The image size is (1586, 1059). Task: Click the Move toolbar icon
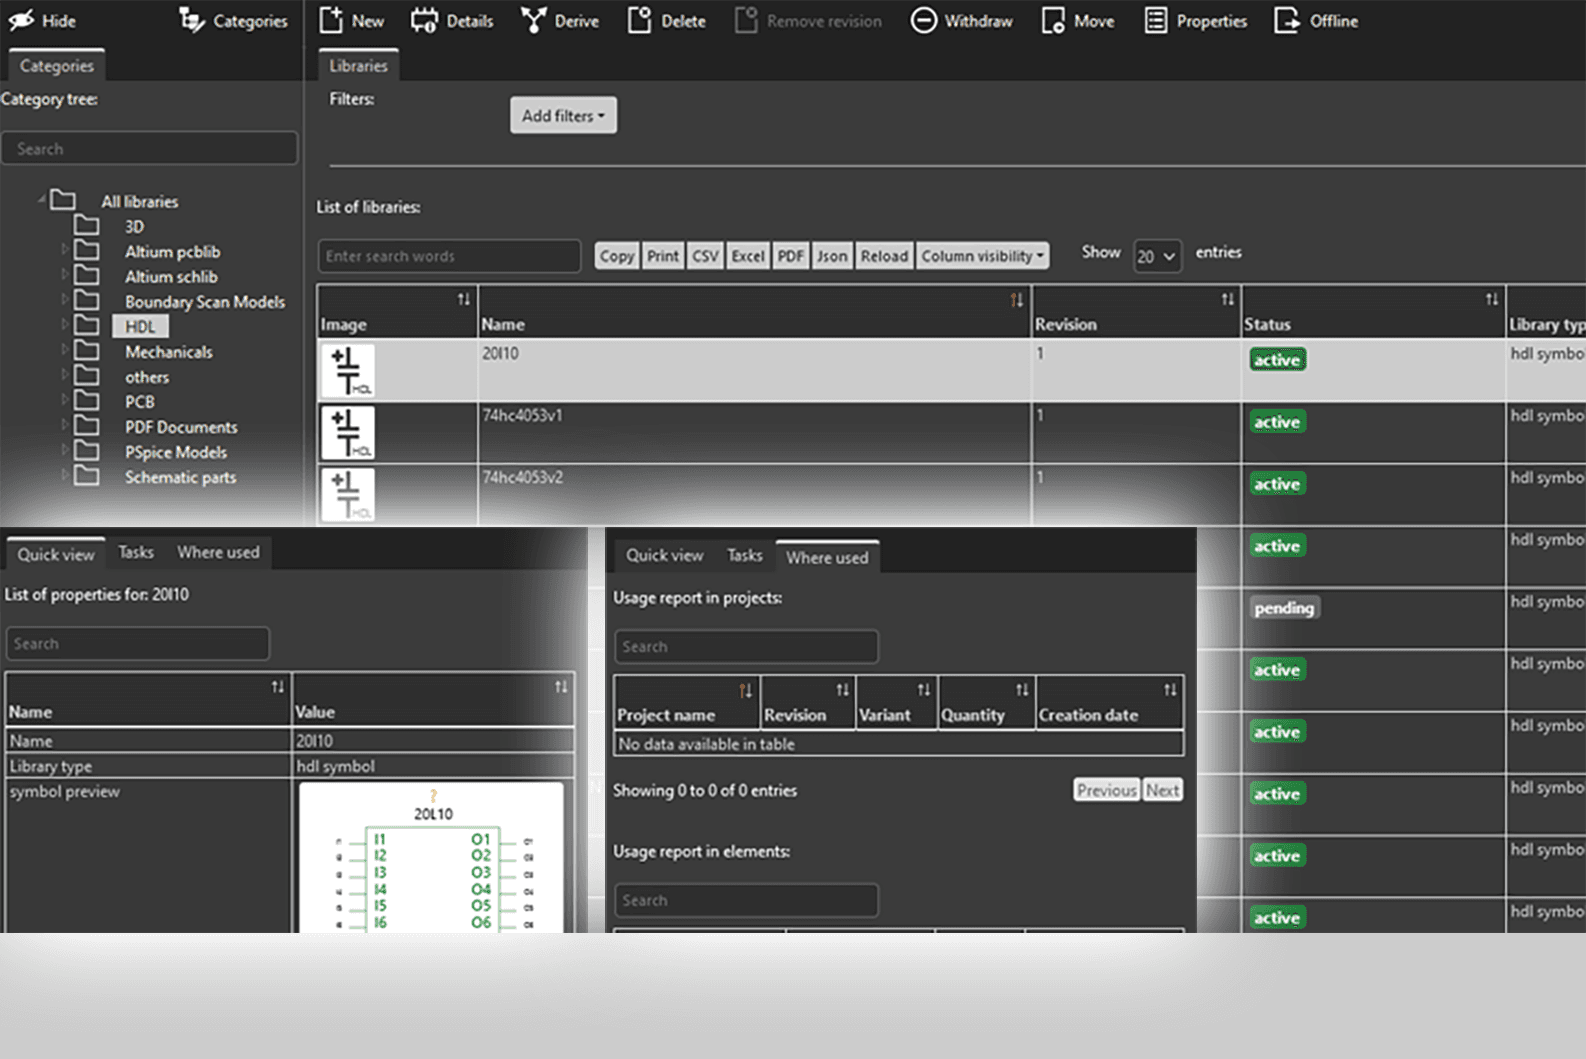pos(1053,20)
